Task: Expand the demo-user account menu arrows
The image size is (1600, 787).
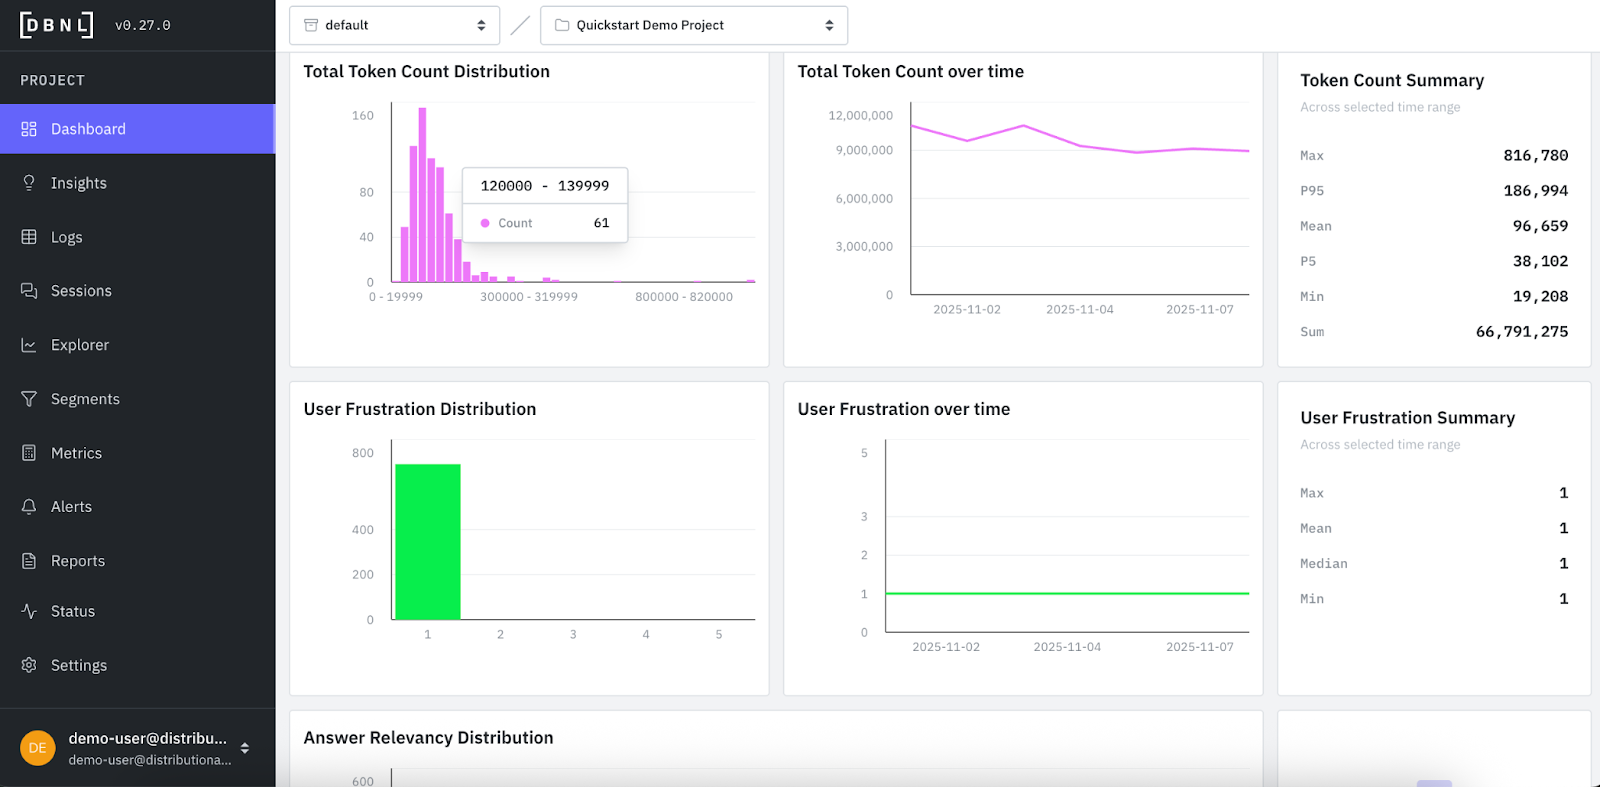Action: (x=245, y=748)
